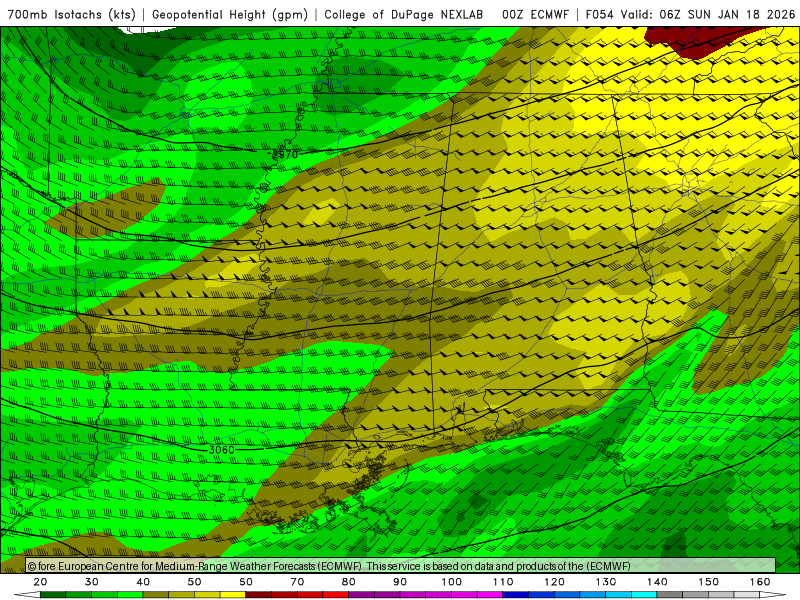Viewport: 800px width, 600px height.
Task: Pick the dark gray swatch under 140
Action: click(670, 595)
